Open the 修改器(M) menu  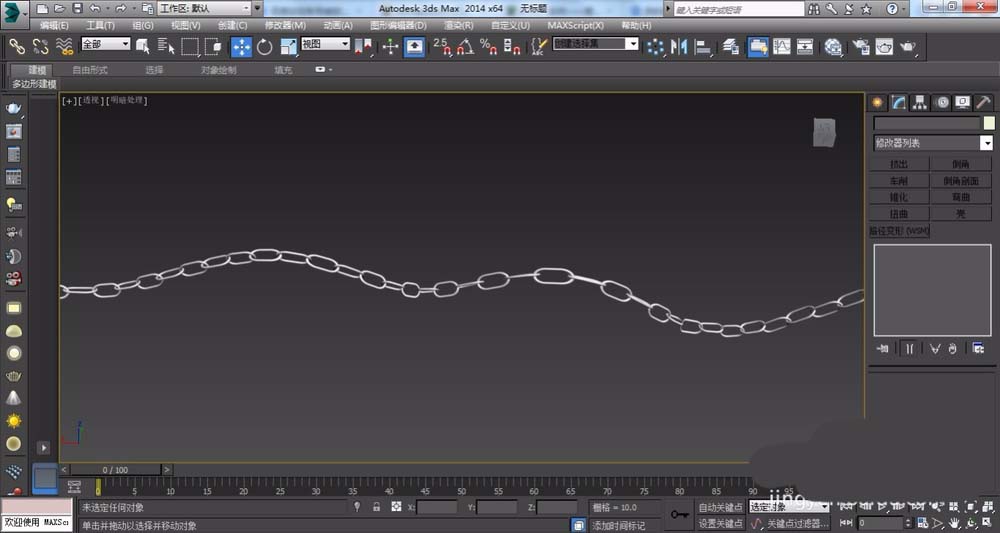[x=285, y=26]
